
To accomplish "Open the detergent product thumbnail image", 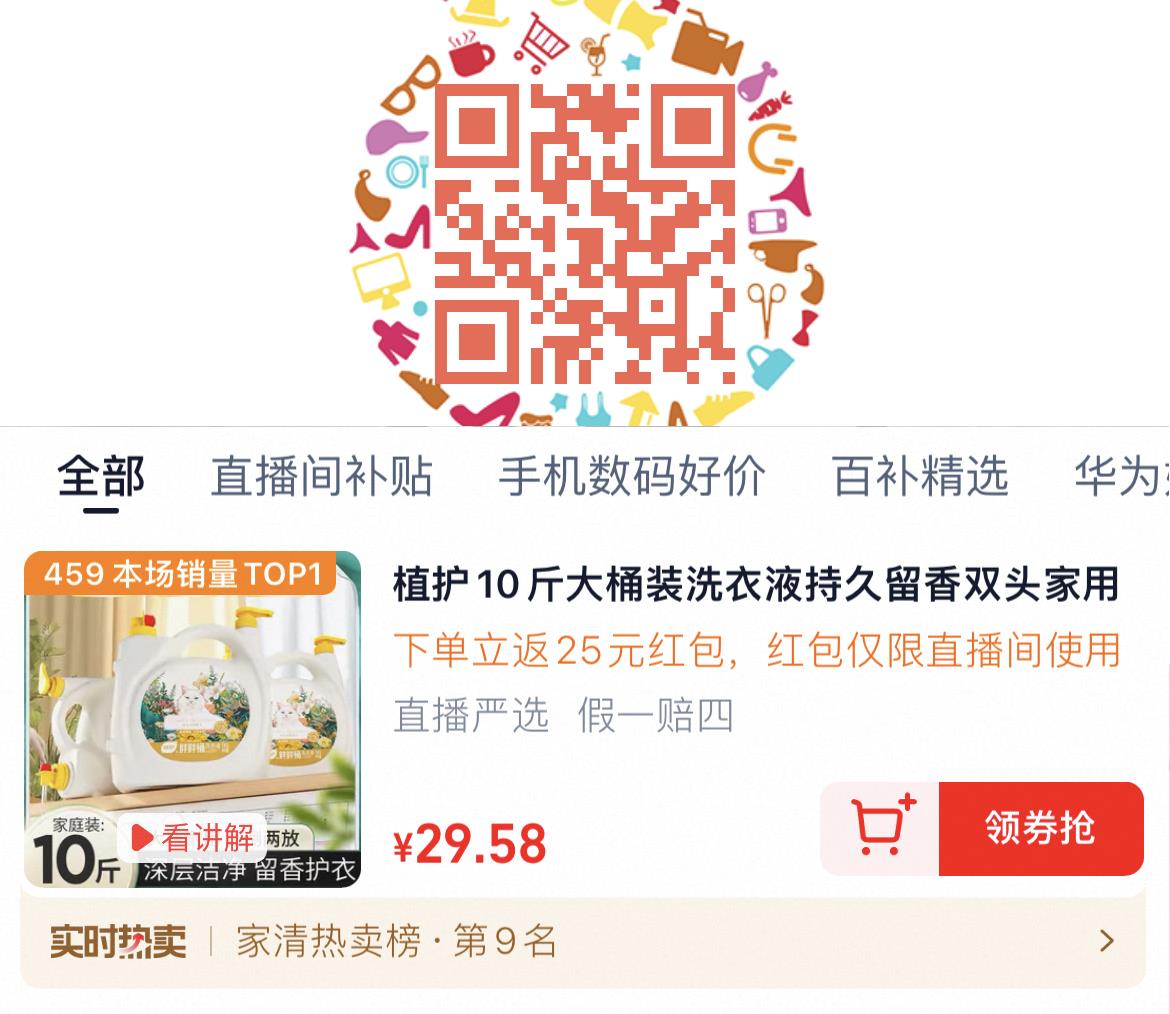I will pos(193,719).
